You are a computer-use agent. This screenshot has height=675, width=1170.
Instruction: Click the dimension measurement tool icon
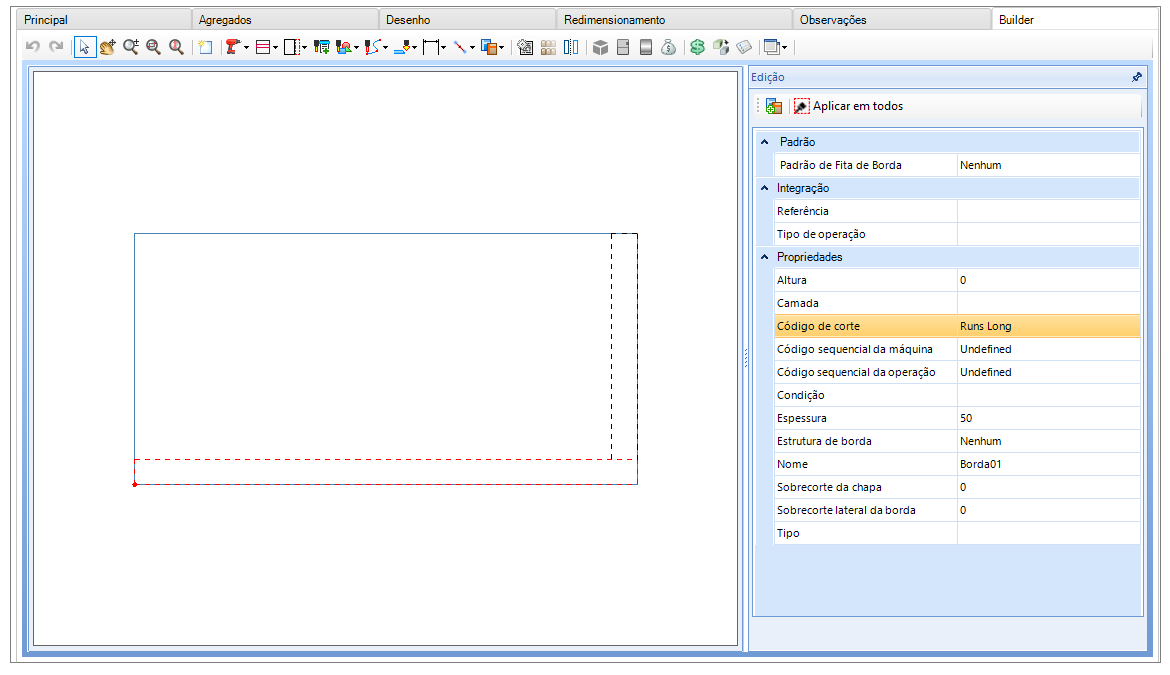click(431, 47)
